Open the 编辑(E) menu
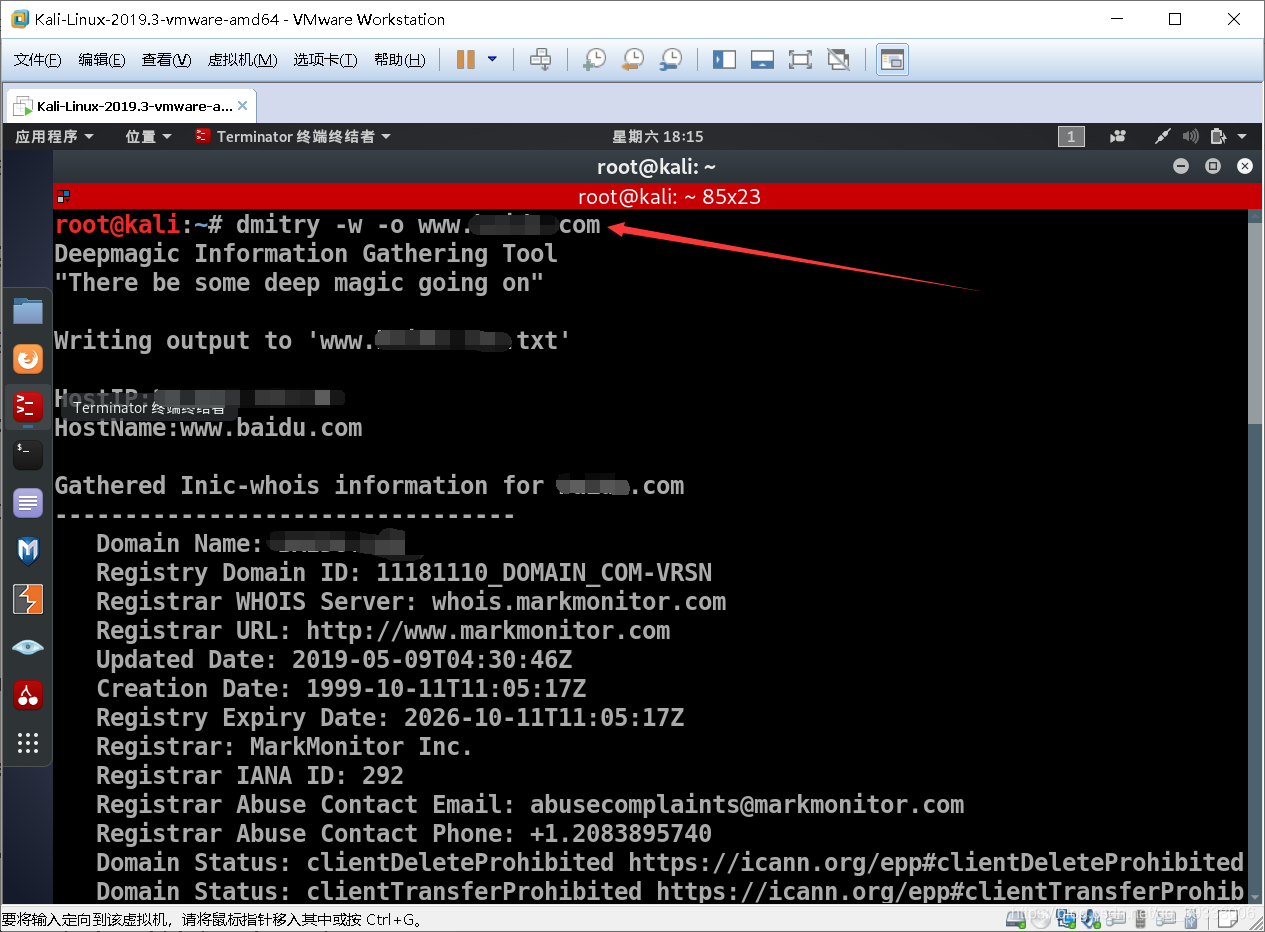Image resolution: width=1265 pixels, height=932 pixels. point(102,60)
